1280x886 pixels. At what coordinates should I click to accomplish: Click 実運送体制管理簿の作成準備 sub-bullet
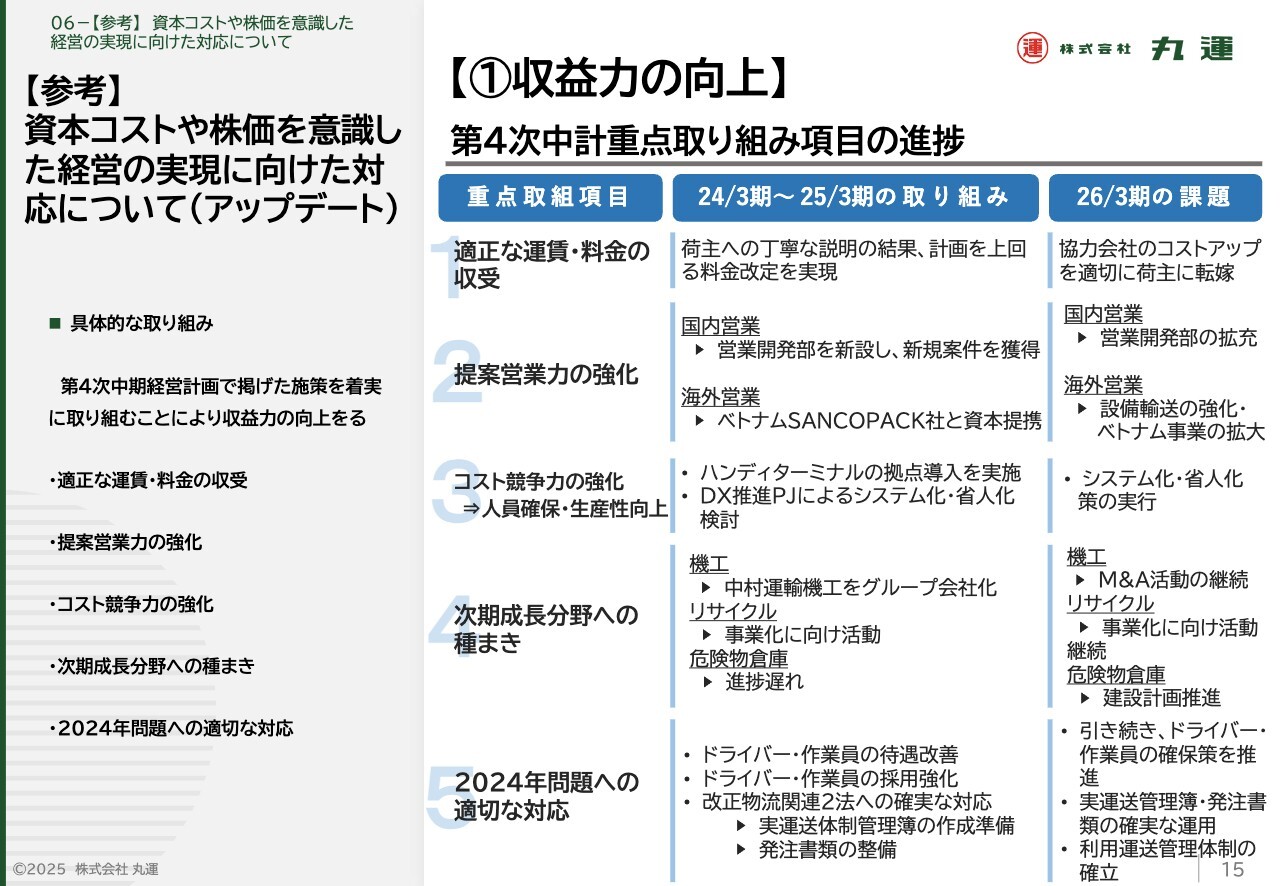click(886, 826)
